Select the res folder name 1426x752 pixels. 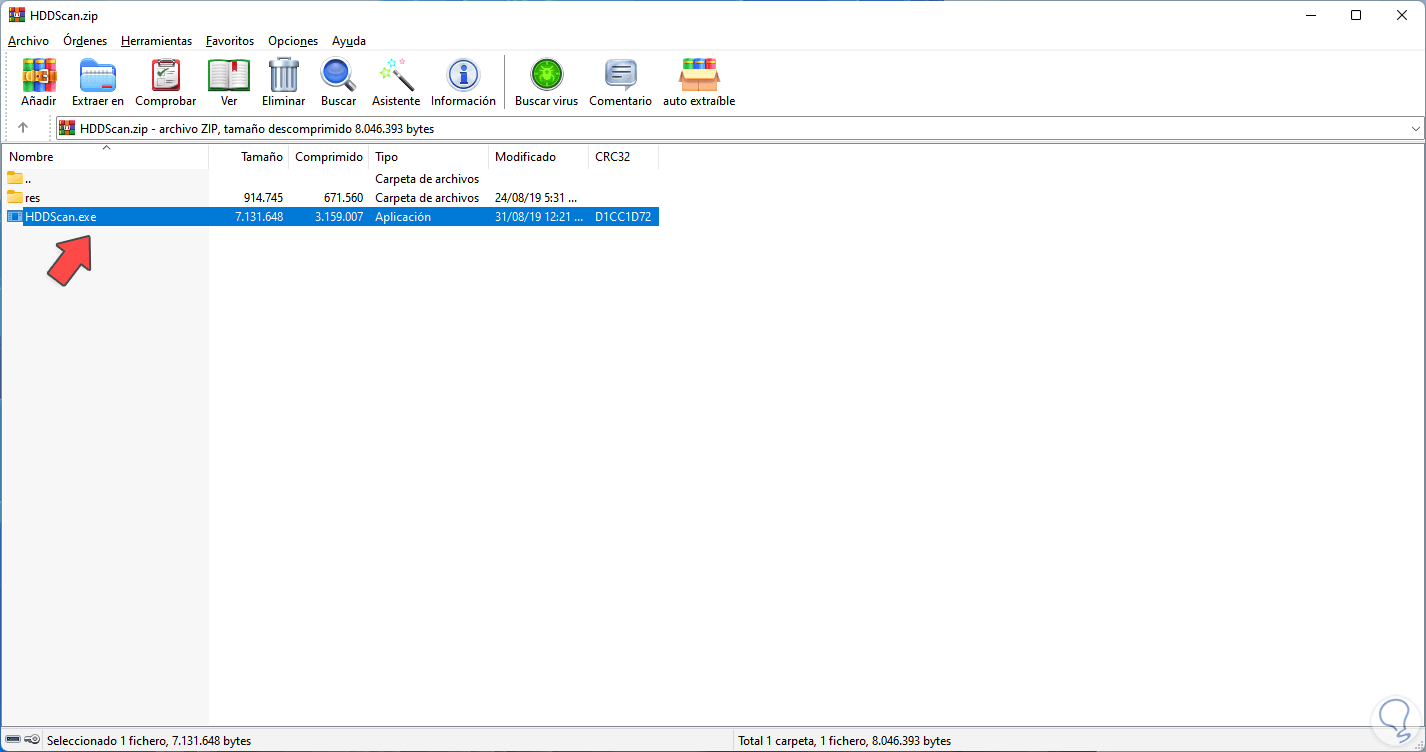pos(33,198)
